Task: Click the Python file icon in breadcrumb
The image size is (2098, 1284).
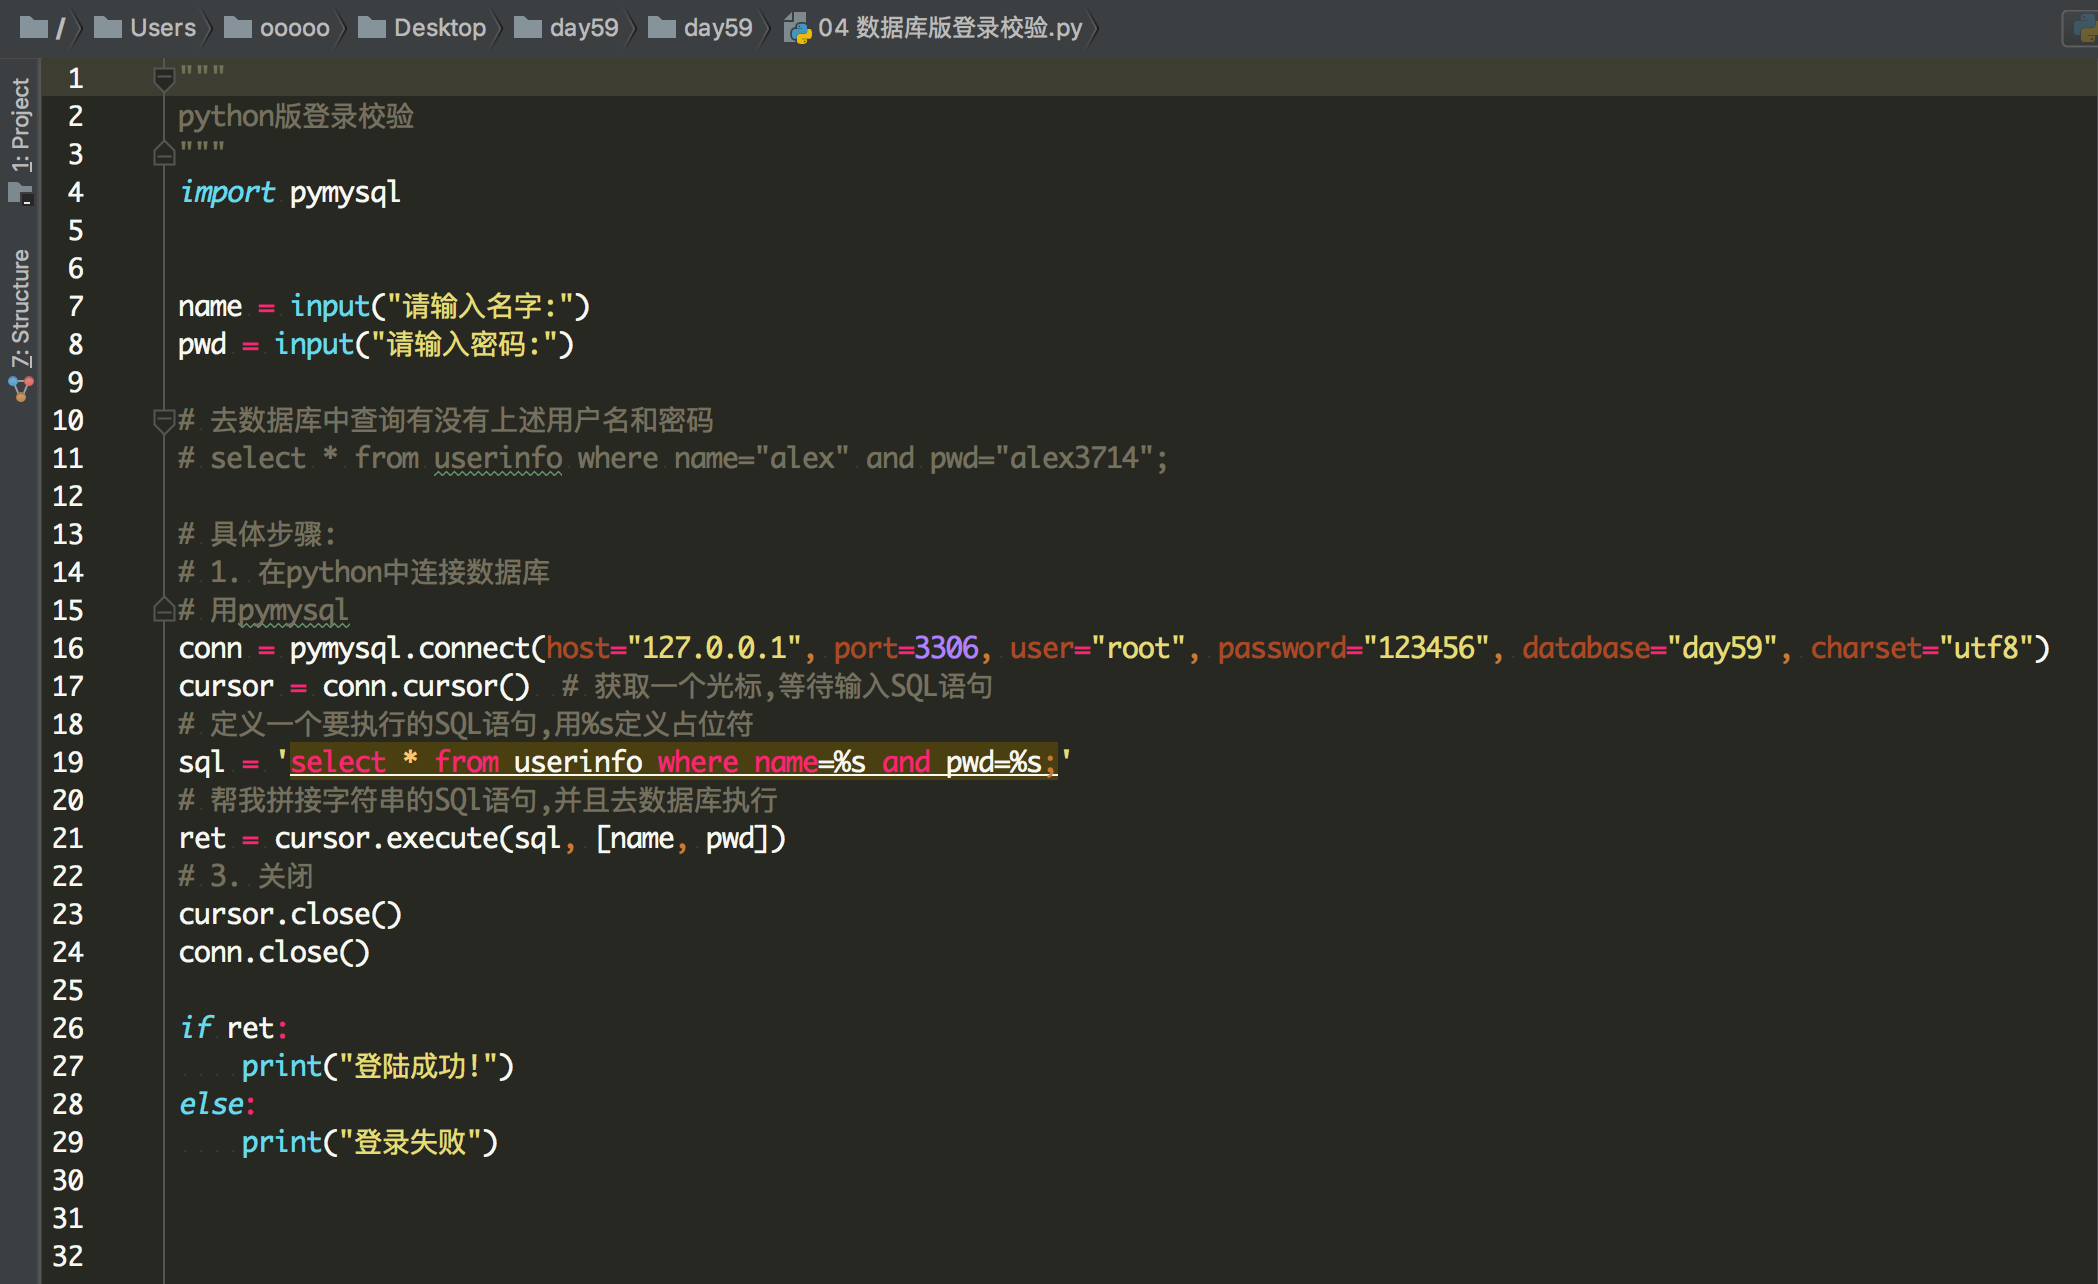Action: (798, 28)
